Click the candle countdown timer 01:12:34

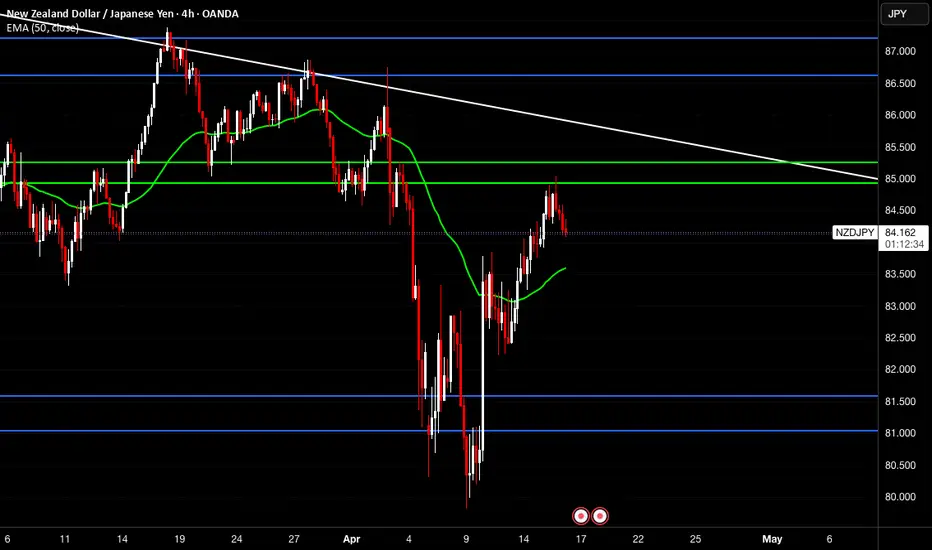click(x=904, y=244)
